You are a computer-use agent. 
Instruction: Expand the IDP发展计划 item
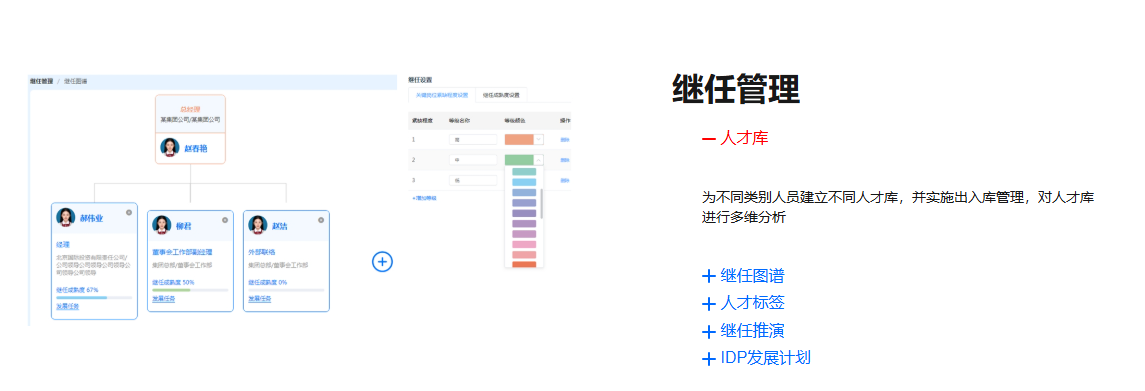(757, 358)
